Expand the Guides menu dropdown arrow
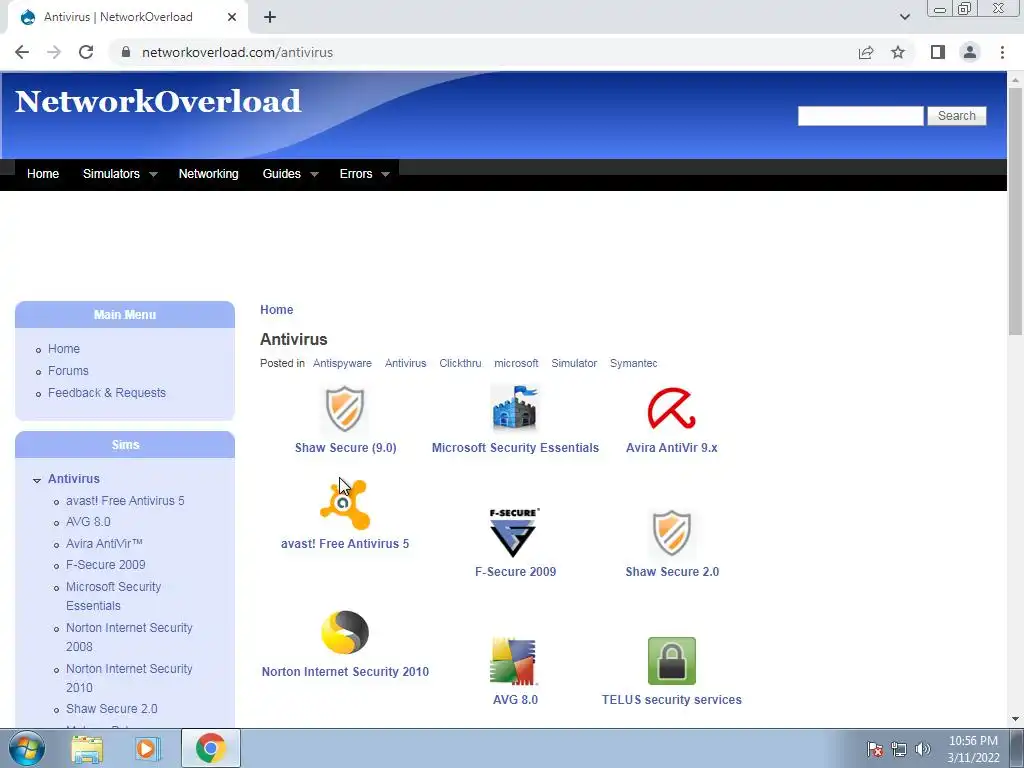The width and height of the screenshot is (1024, 768). (314, 174)
